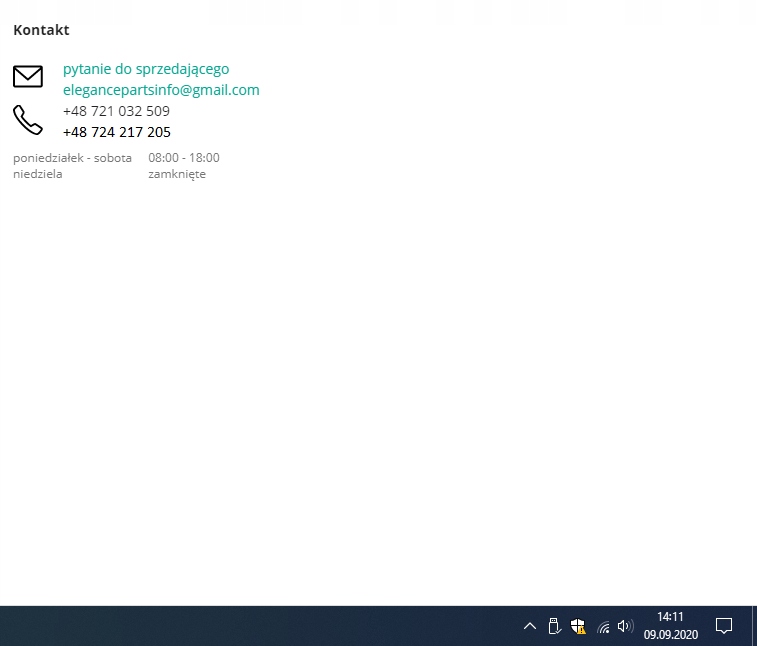Screen dimensions: 757x646
Task: Click phone number +48 724 217 205
Action: (x=116, y=132)
